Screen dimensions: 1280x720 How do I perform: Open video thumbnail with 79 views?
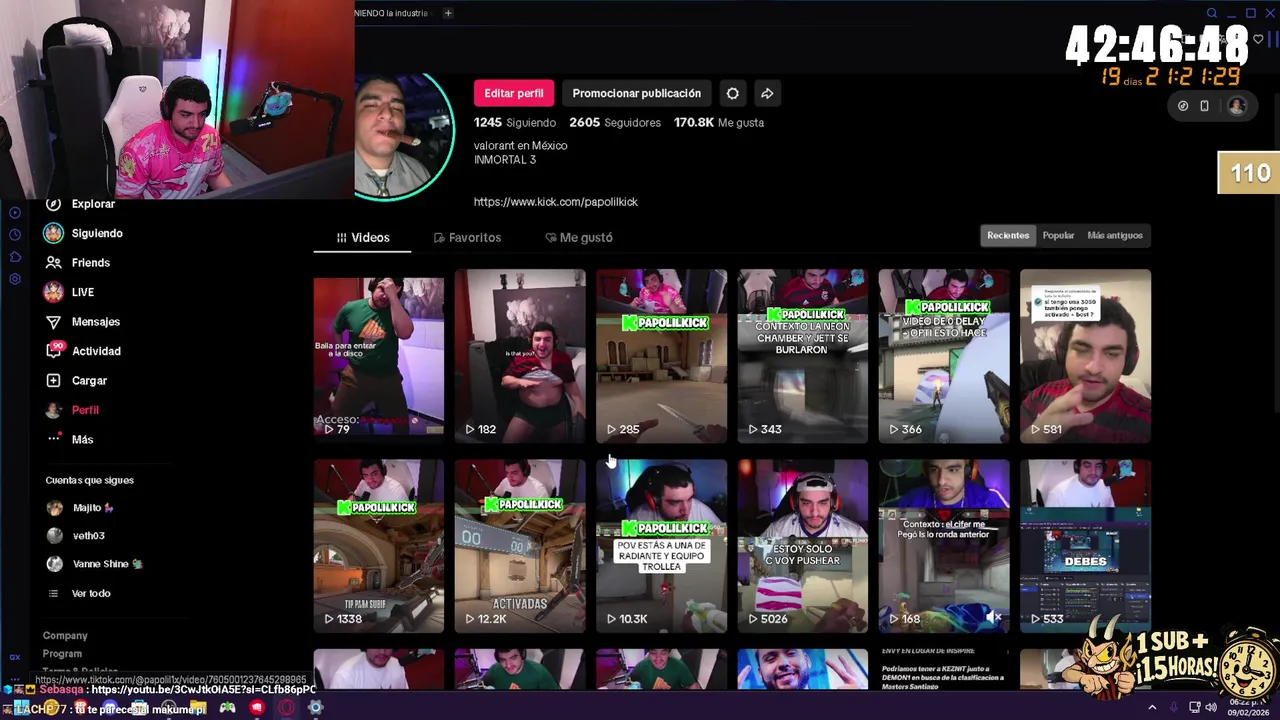pyautogui.click(x=379, y=356)
